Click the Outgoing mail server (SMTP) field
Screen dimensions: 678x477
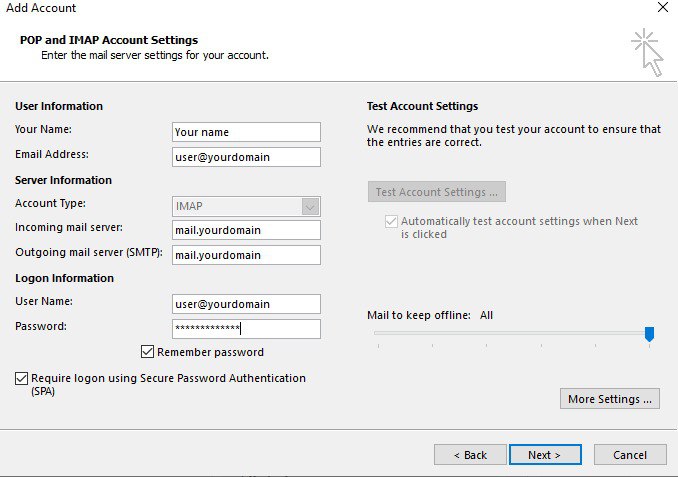246,255
